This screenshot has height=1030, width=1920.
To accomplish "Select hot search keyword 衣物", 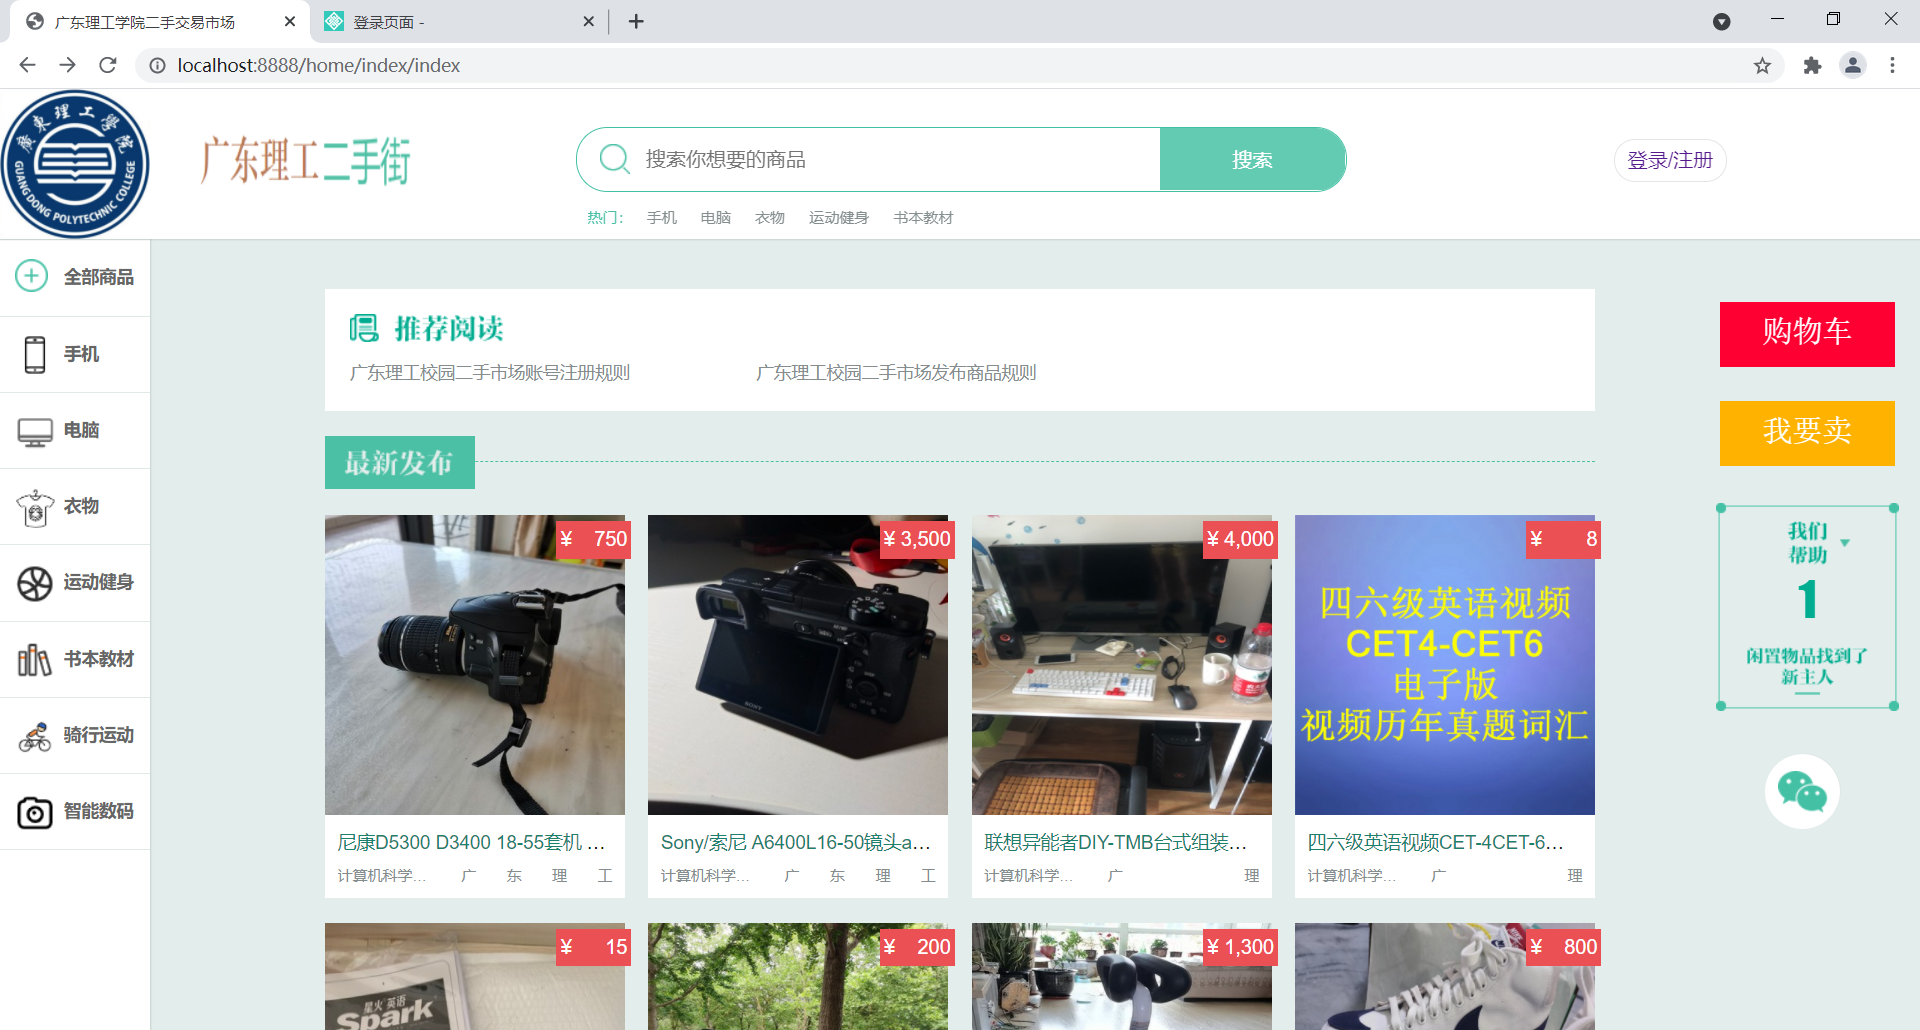I will tap(770, 218).
